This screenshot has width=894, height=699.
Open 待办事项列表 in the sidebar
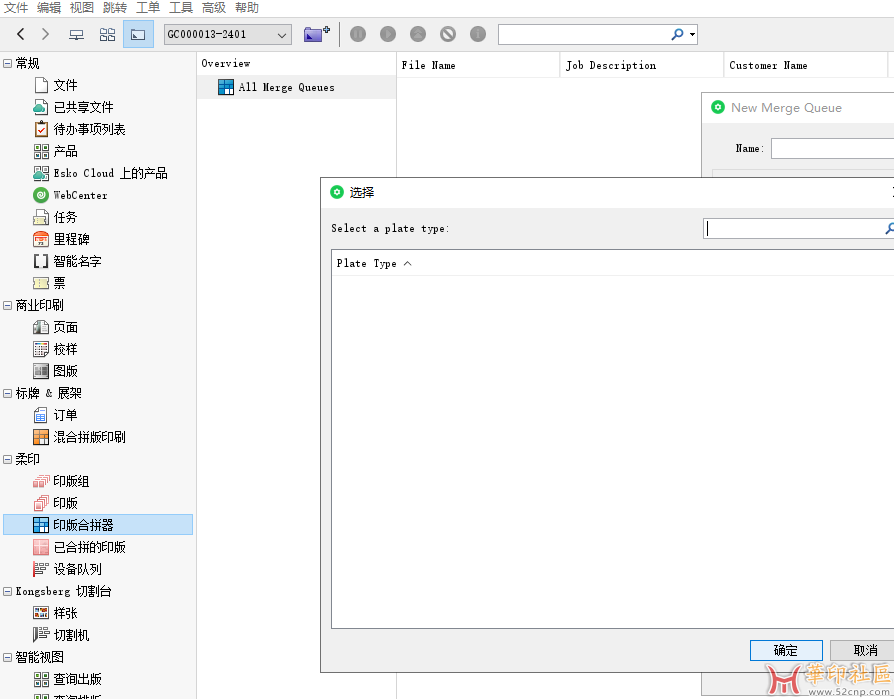tap(89, 129)
